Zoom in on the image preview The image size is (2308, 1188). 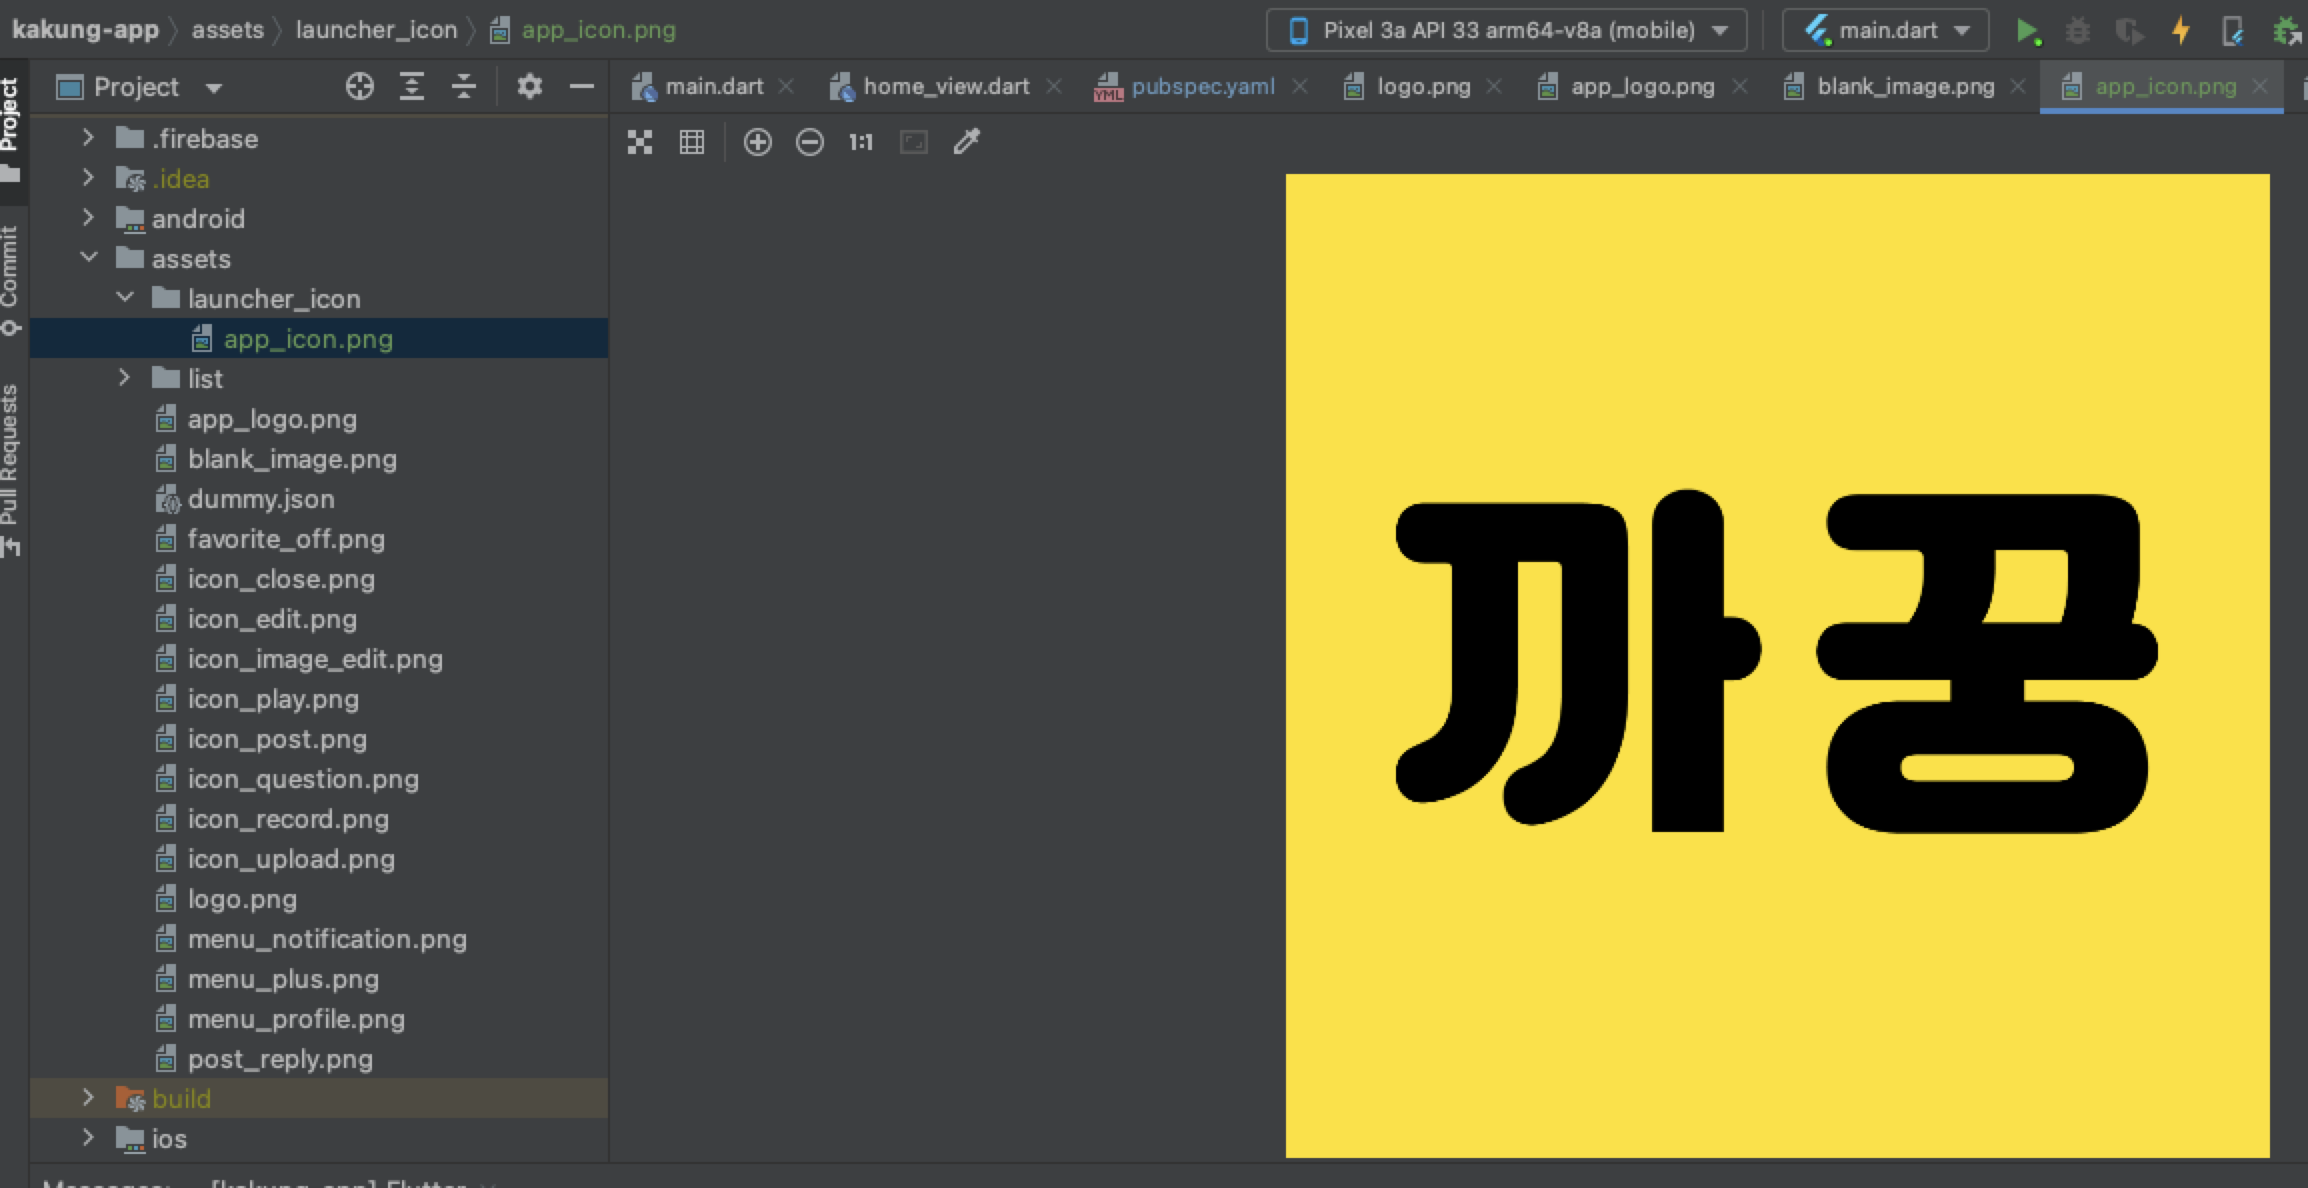(758, 143)
